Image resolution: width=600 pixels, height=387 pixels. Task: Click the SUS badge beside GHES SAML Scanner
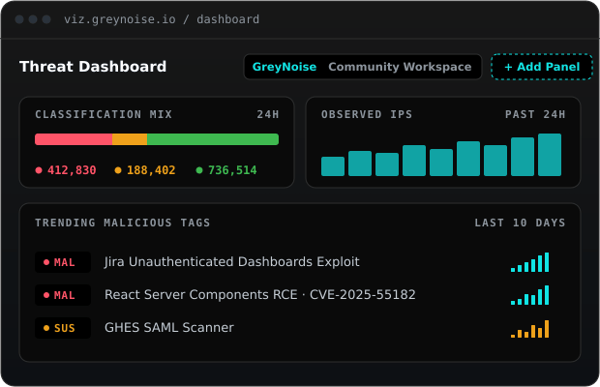(63, 328)
